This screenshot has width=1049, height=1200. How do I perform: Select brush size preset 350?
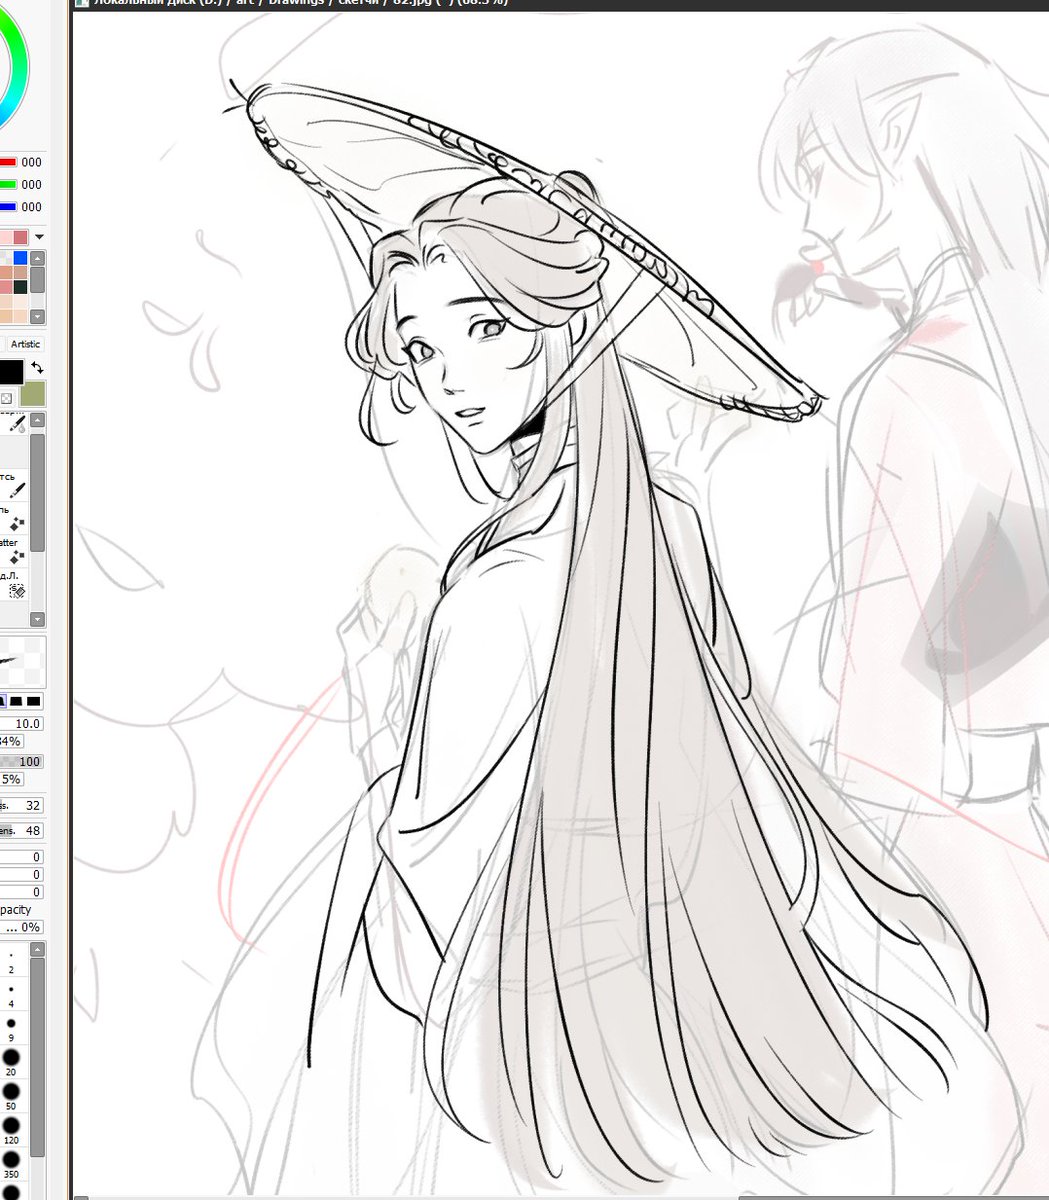[x=11, y=1164]
